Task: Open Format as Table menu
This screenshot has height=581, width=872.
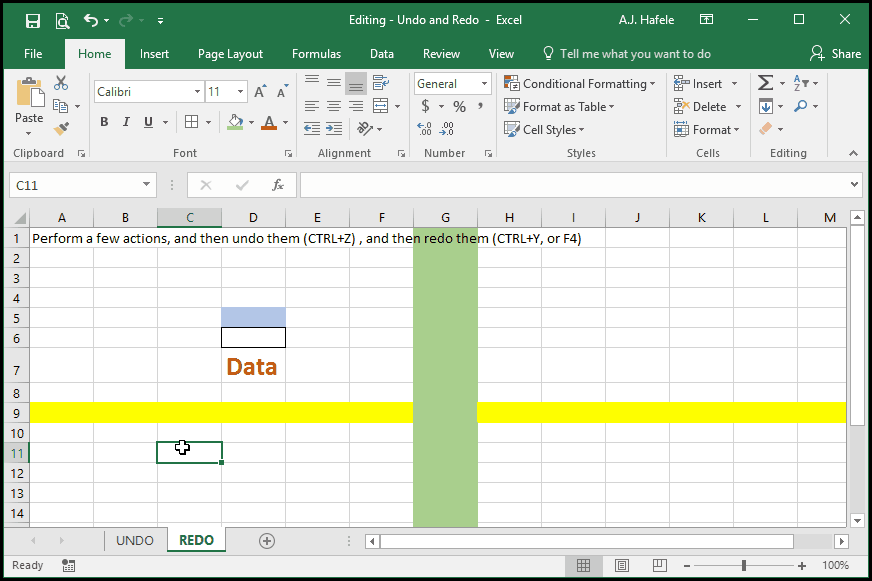Action: (559, 106)
